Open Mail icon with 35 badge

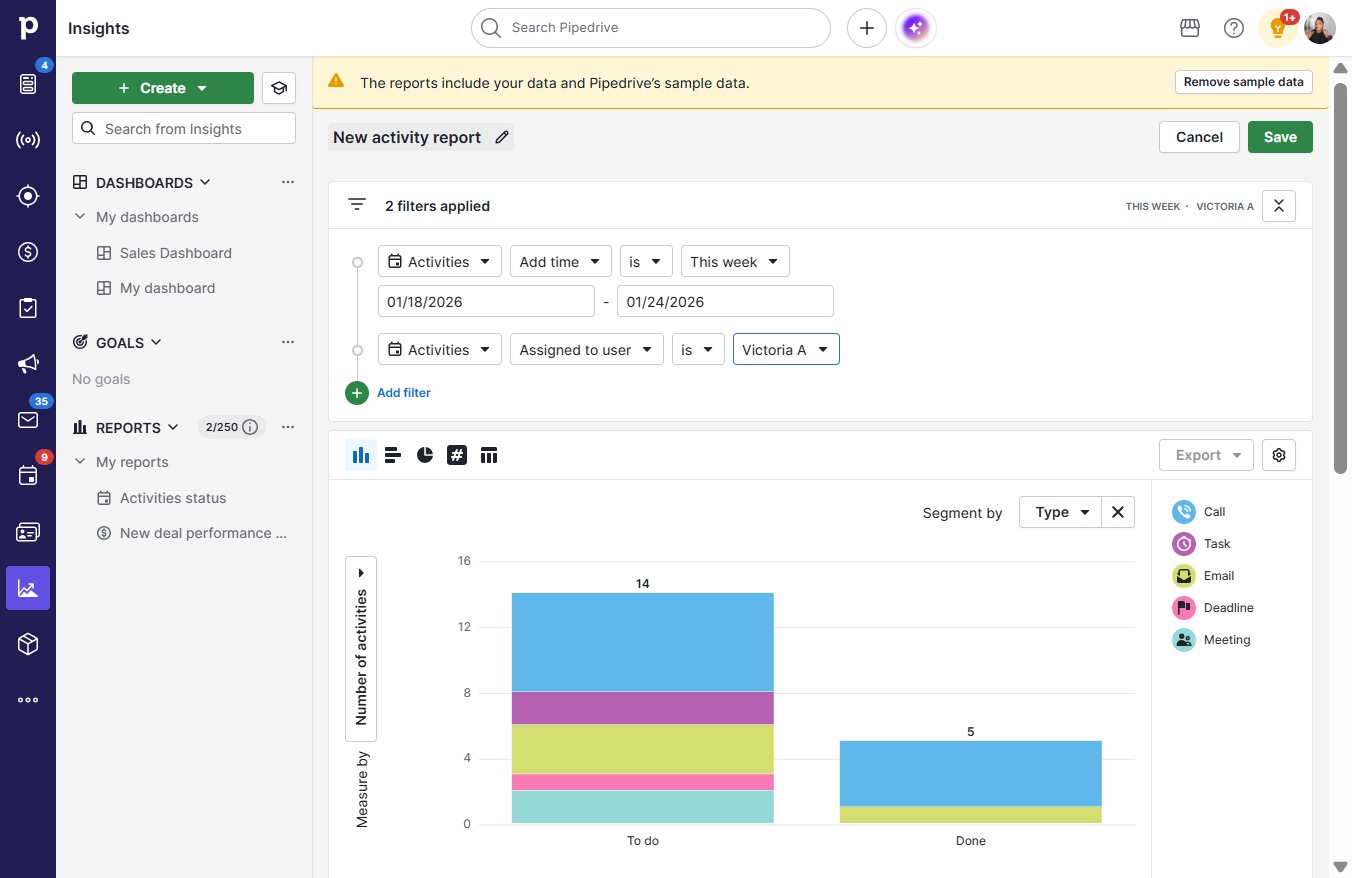click(28, 420)
